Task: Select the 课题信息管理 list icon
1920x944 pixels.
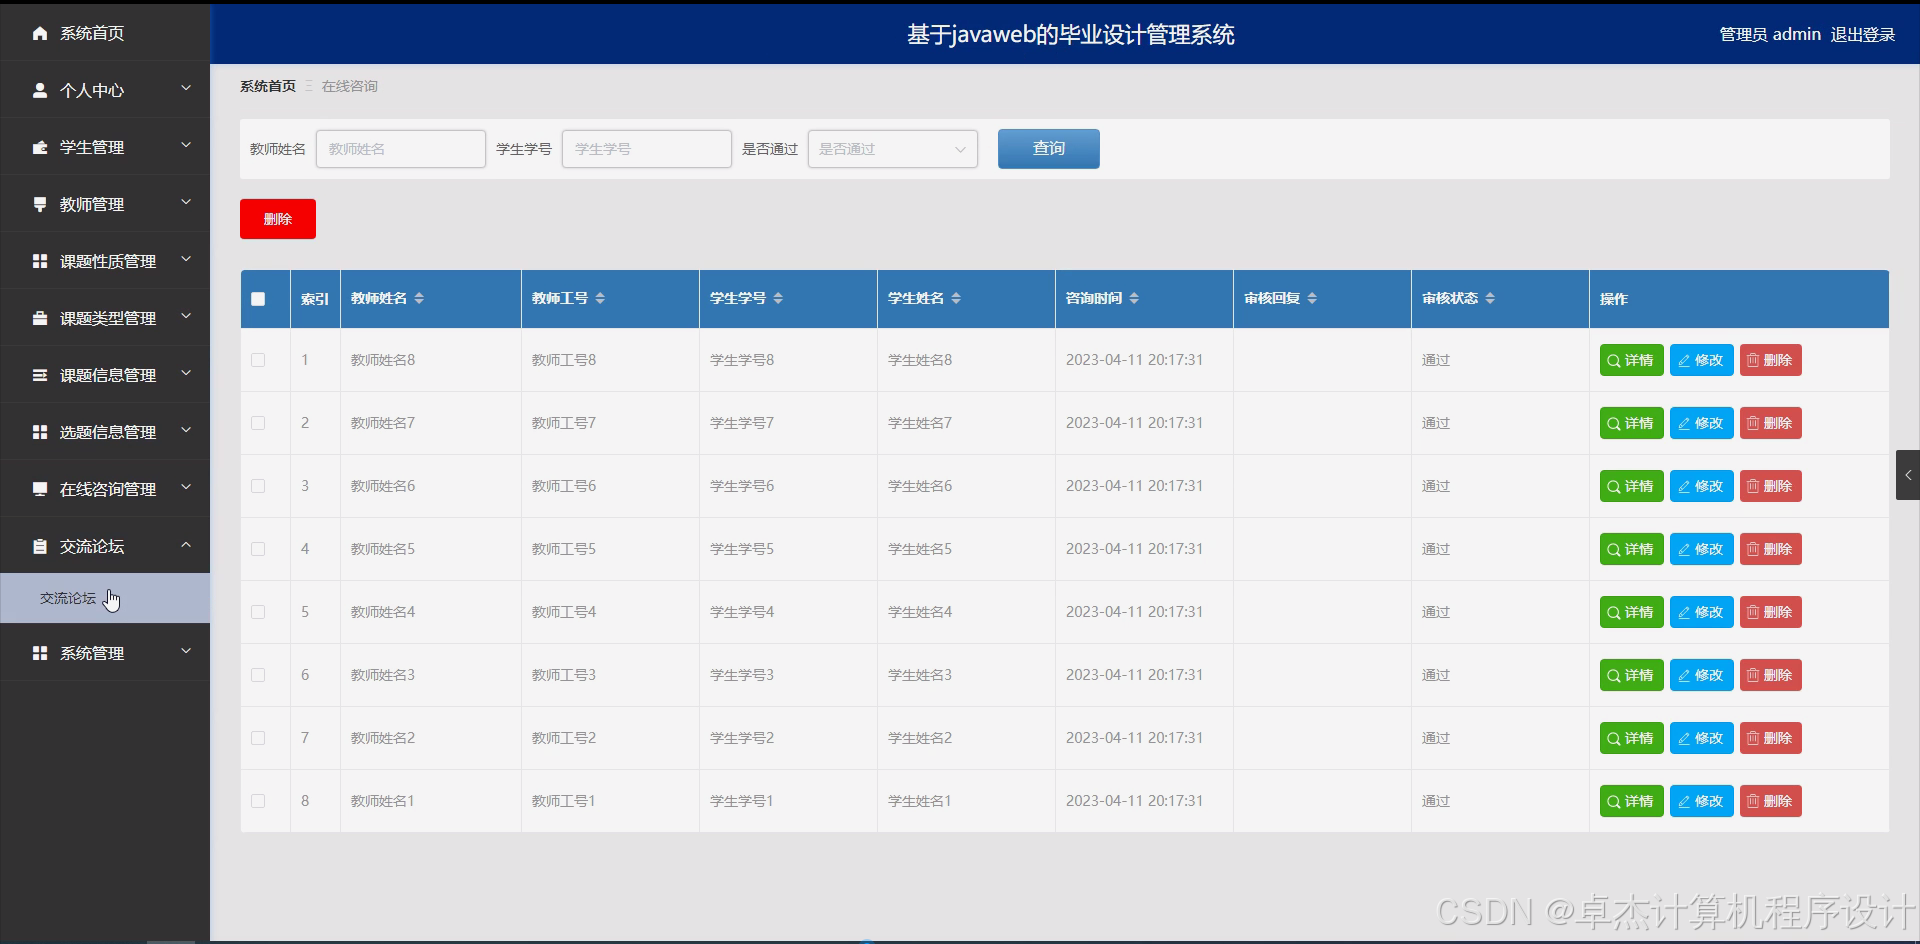Action: coord(40,374)
